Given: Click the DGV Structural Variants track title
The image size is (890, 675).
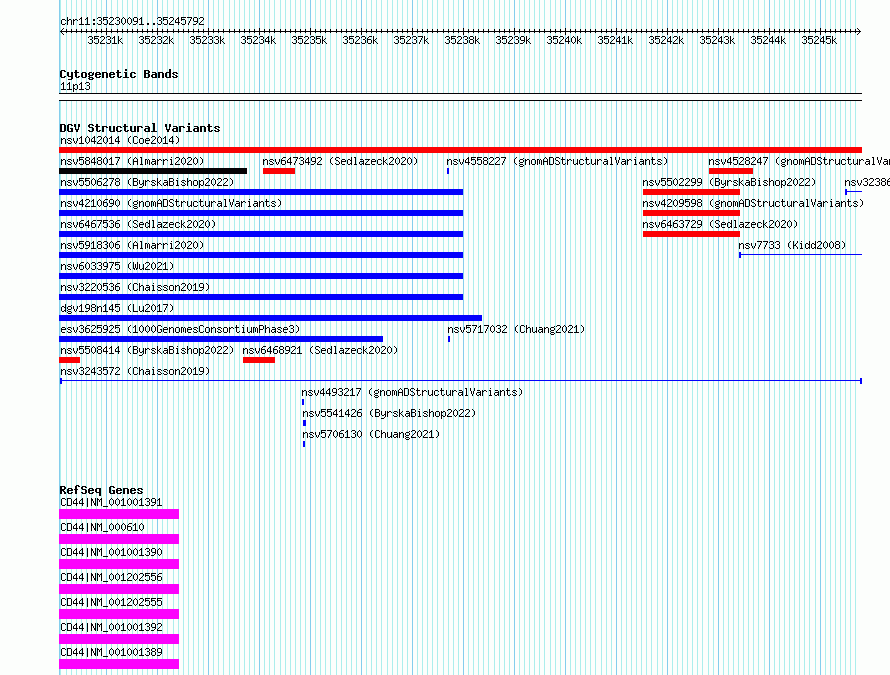Looking at the screenshot, I should pyautogui.click(x=140, y=128).
